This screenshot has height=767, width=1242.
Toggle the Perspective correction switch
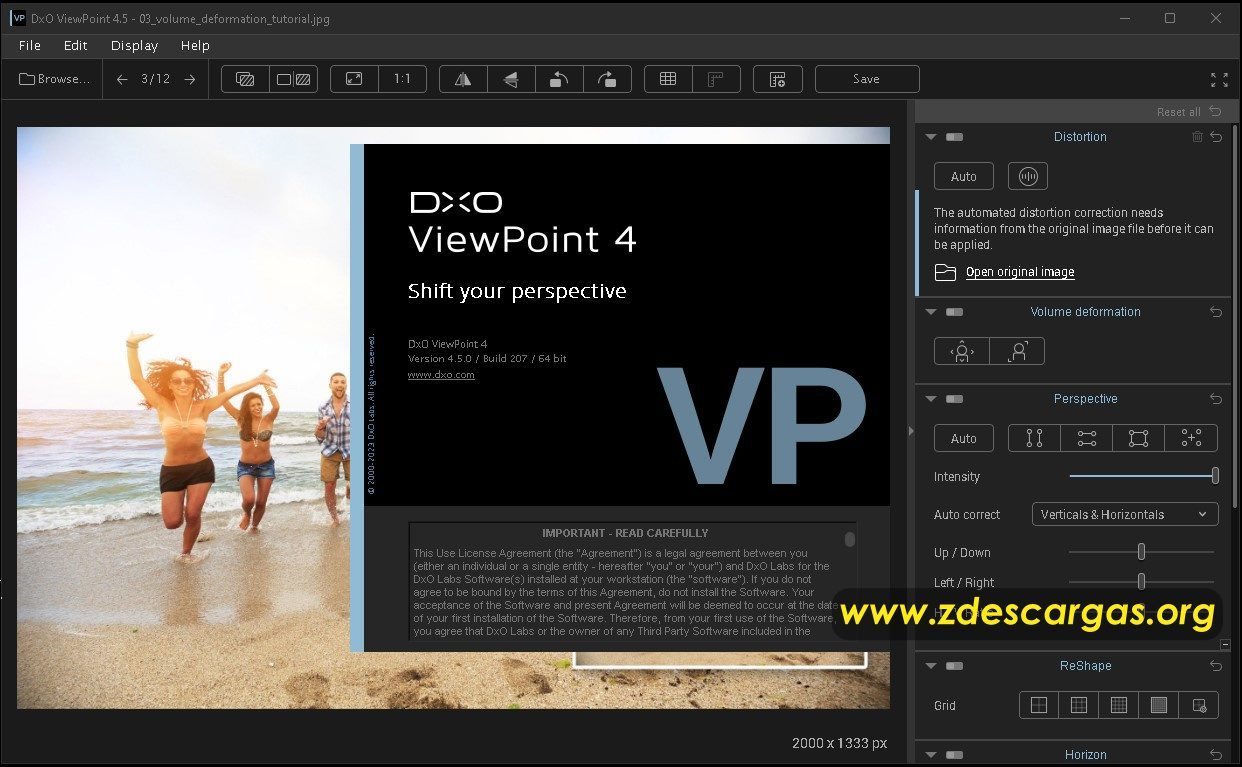954,399
